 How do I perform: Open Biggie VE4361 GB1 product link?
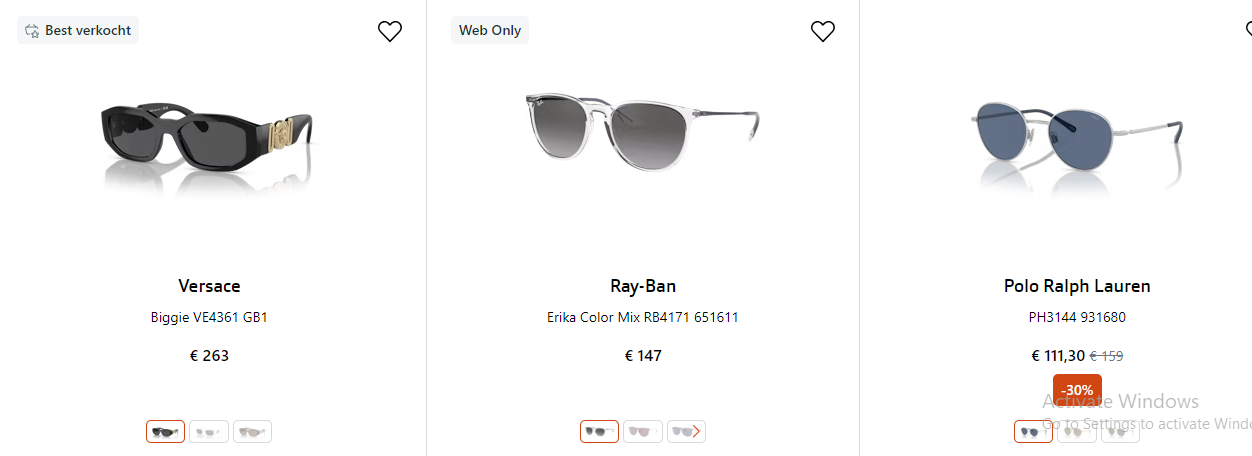coord(209,318)
